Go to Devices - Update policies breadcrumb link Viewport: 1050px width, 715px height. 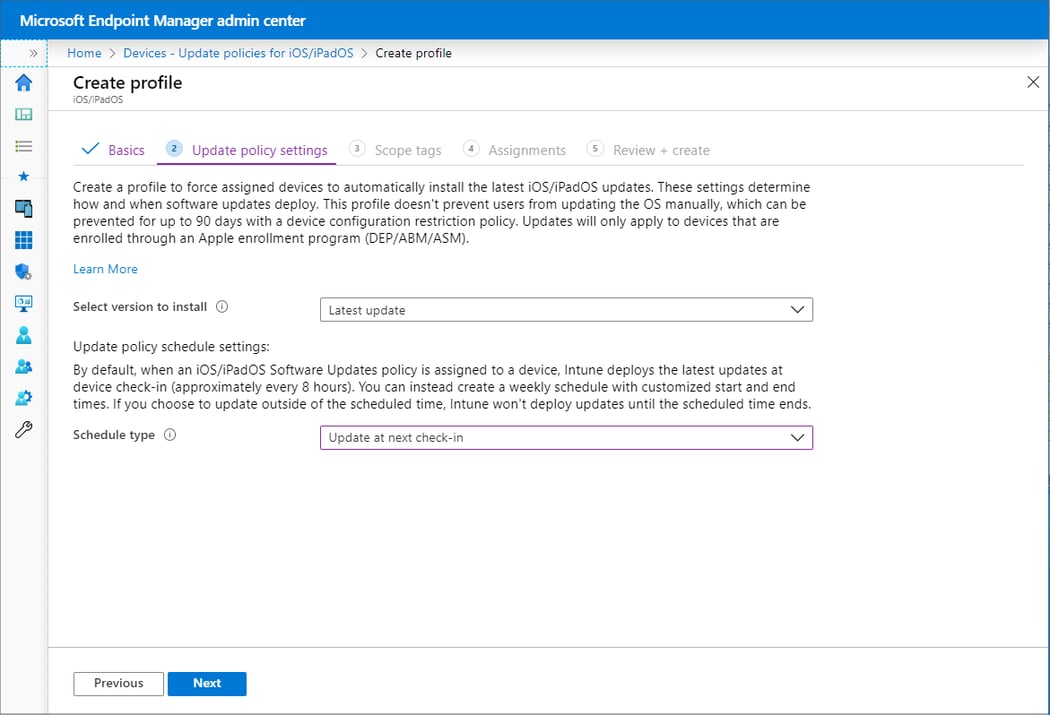(239, 52)
